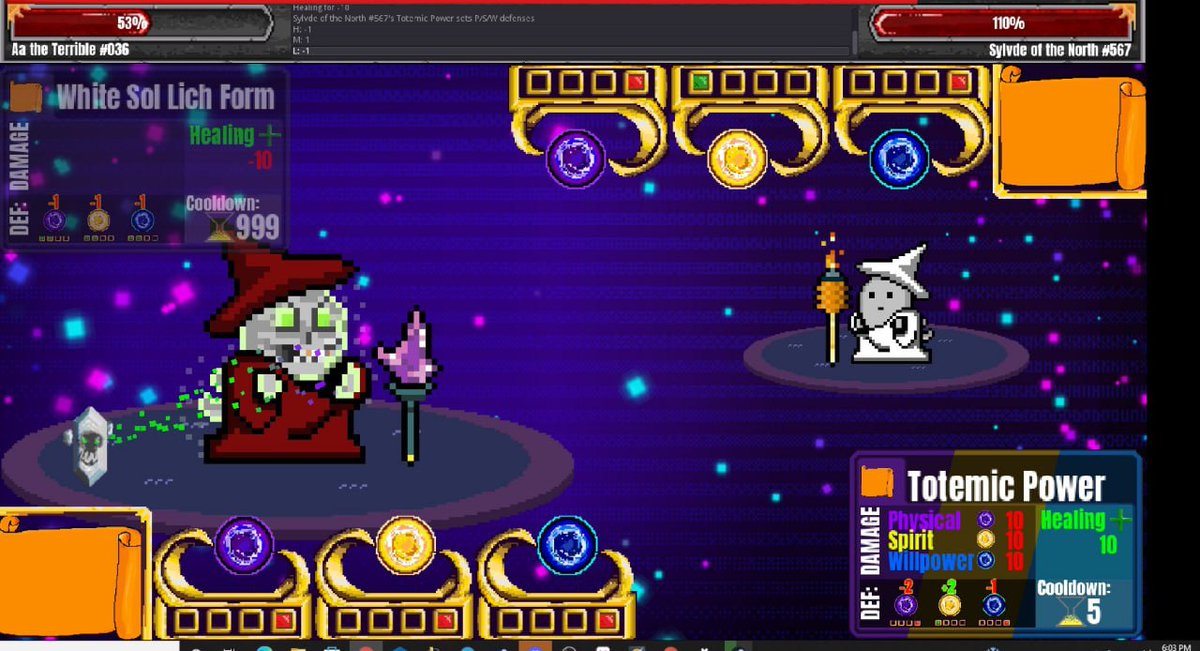Screen dimensions: 1200x651
Task: Click the blue DEF orb on Lich Form card
Action: [x=142, y=220]
